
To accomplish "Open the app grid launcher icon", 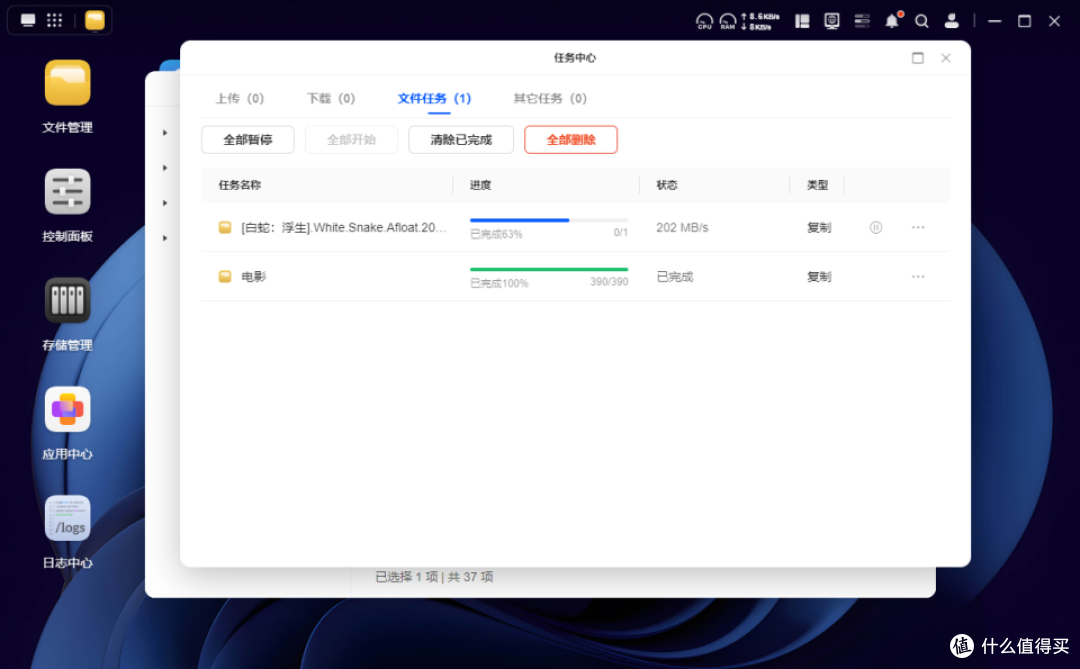I will [54, 20].
